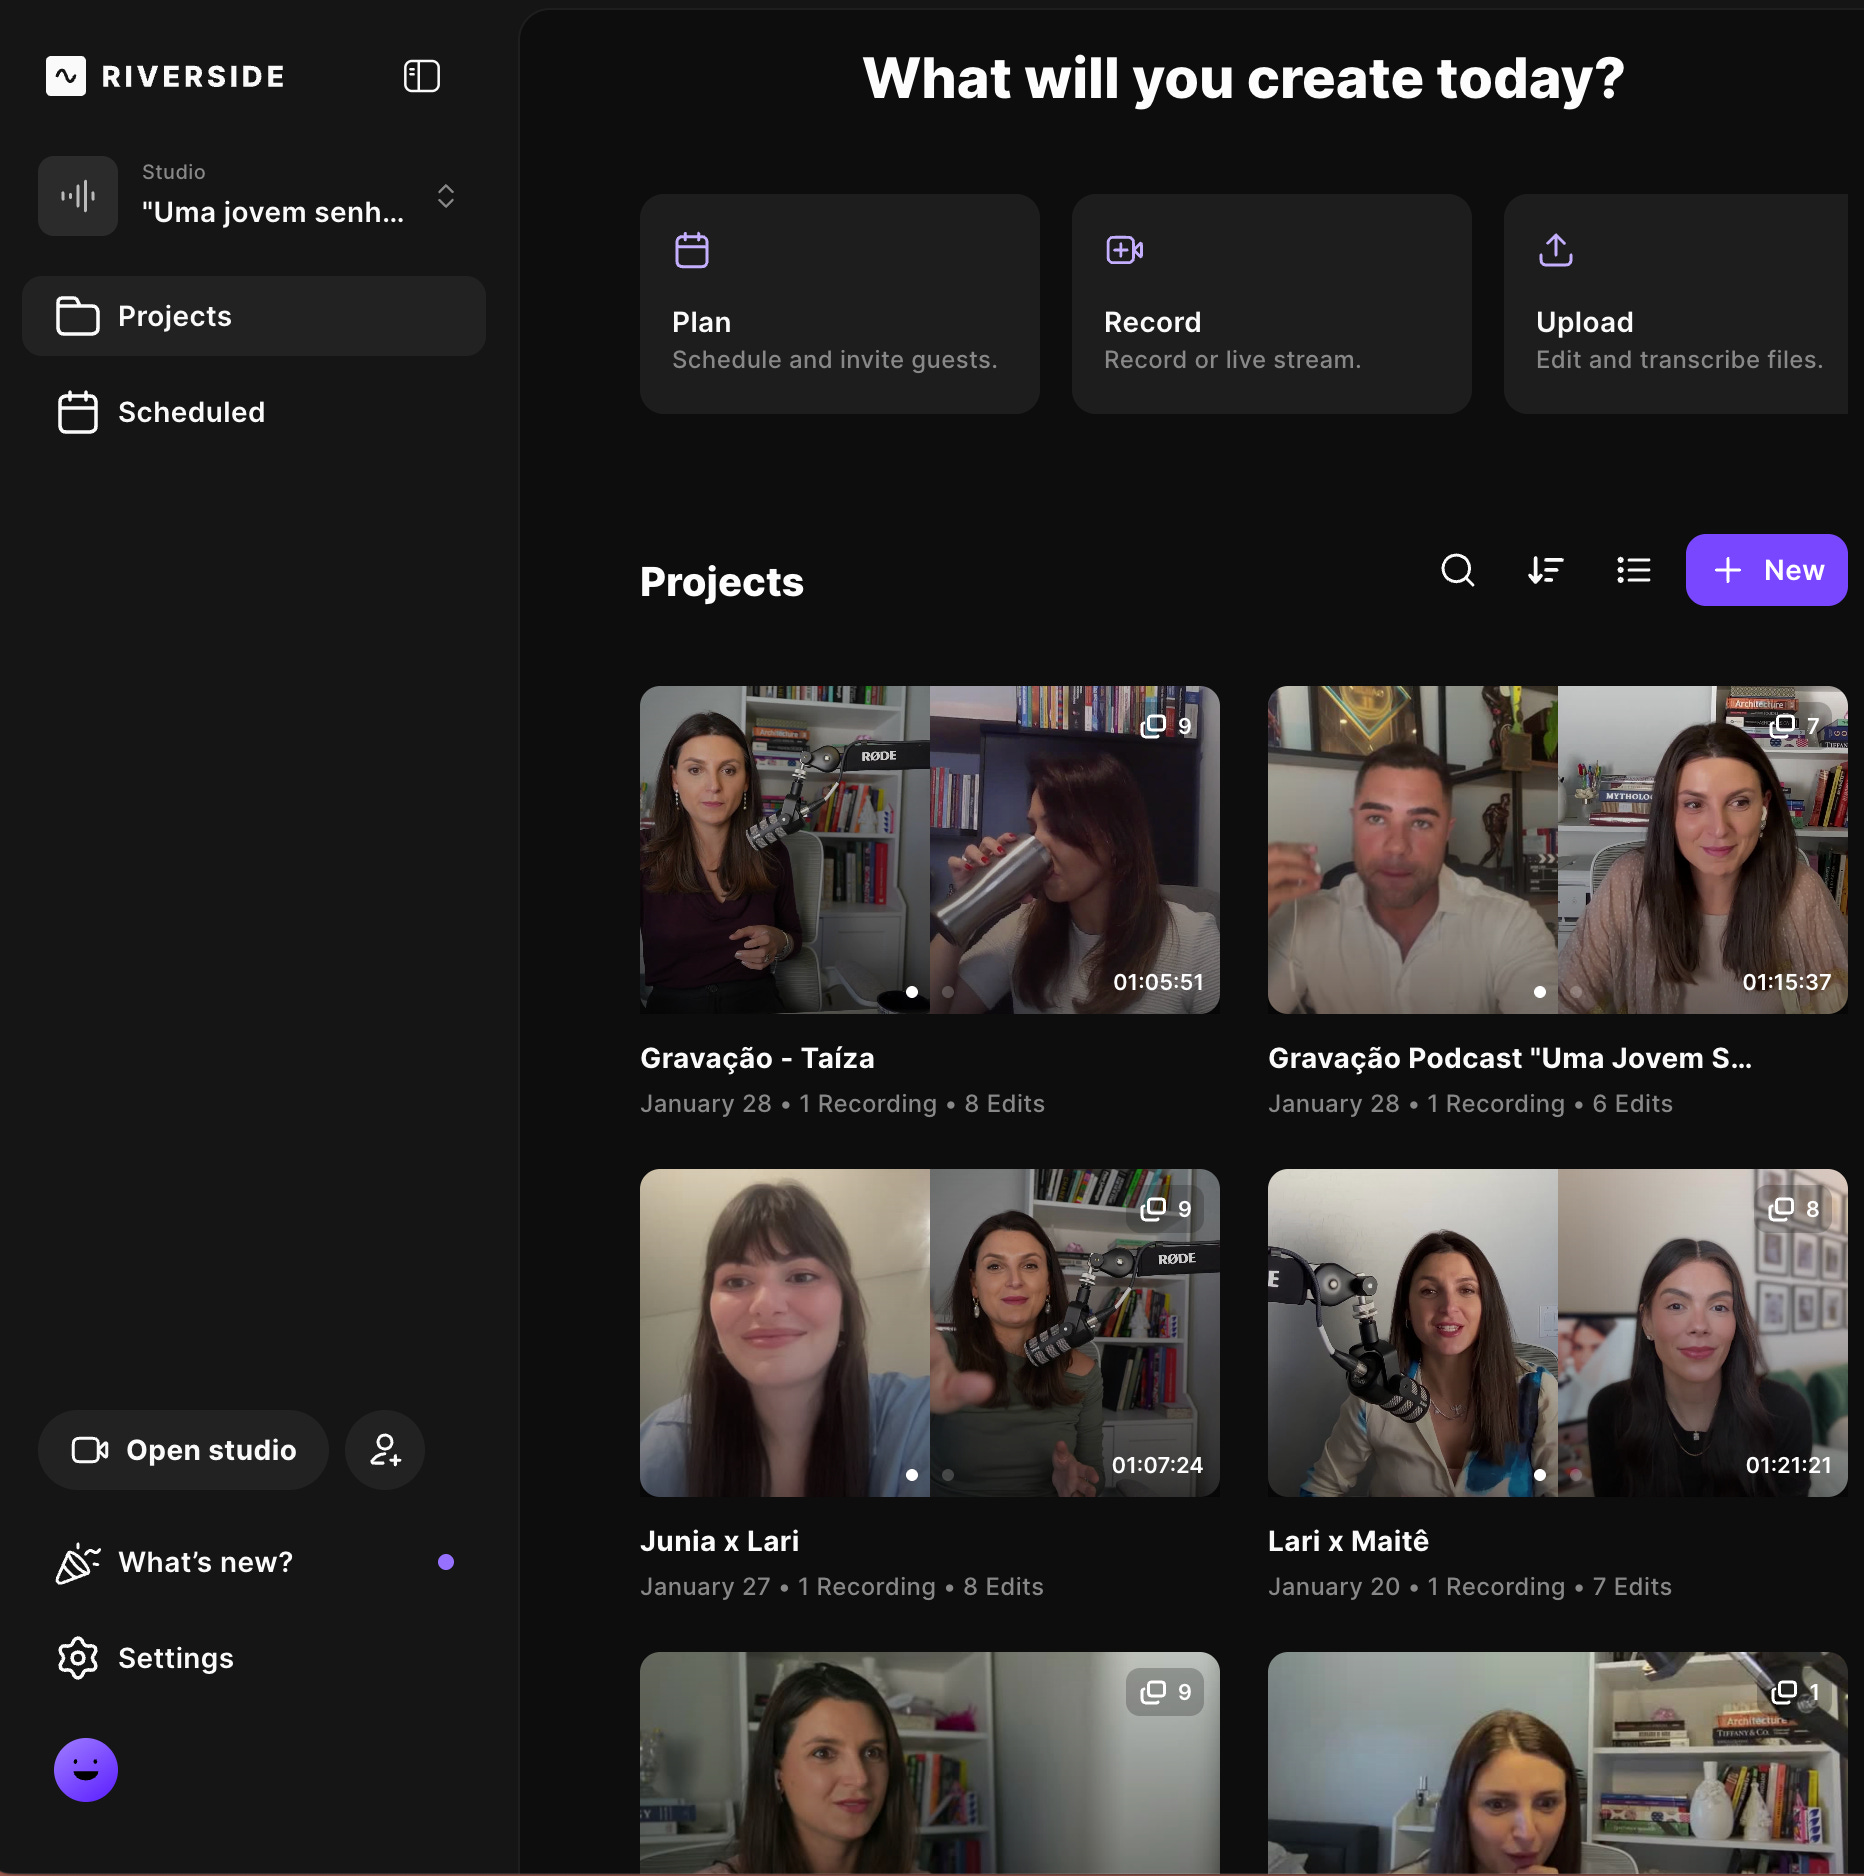
Task: Click the 8 files badge on Lari x Maitê
Action: click(x=1794, y=1209)
